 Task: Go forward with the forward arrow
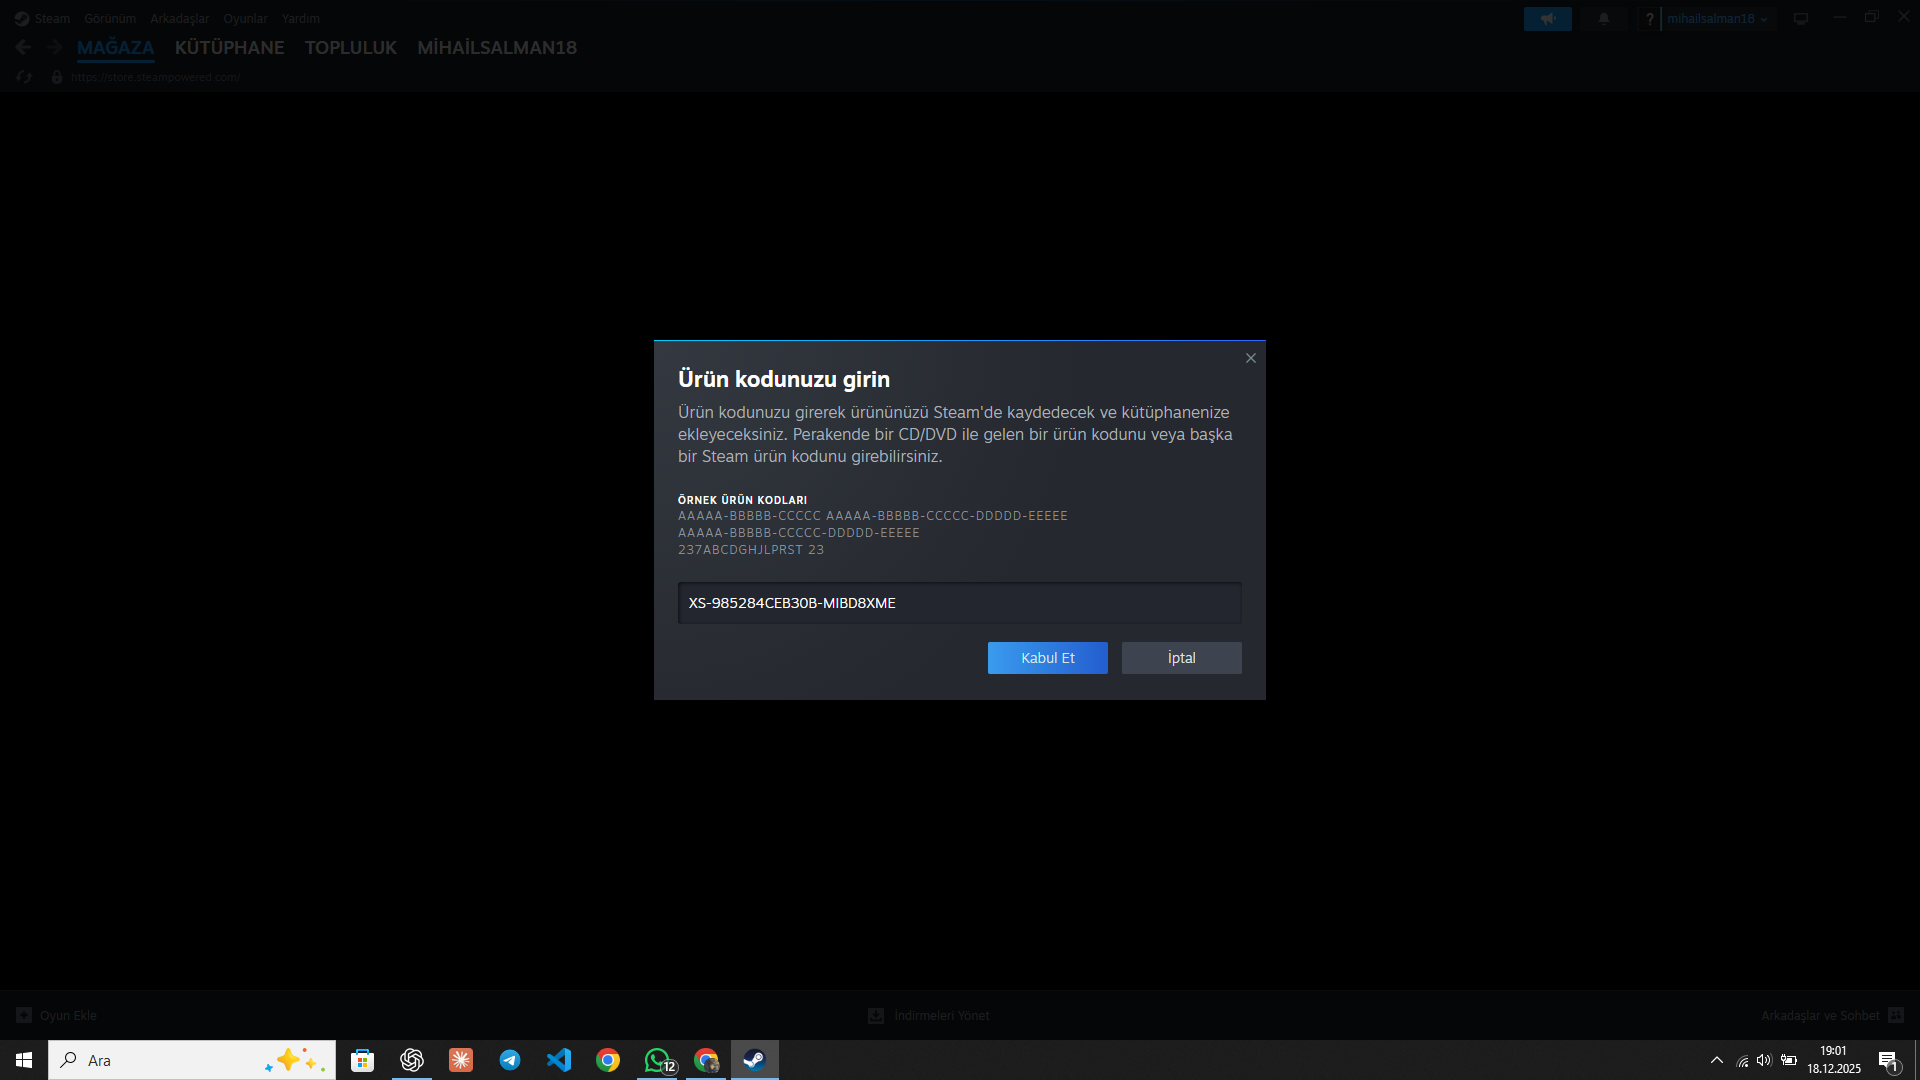click(x=55, y=47)
